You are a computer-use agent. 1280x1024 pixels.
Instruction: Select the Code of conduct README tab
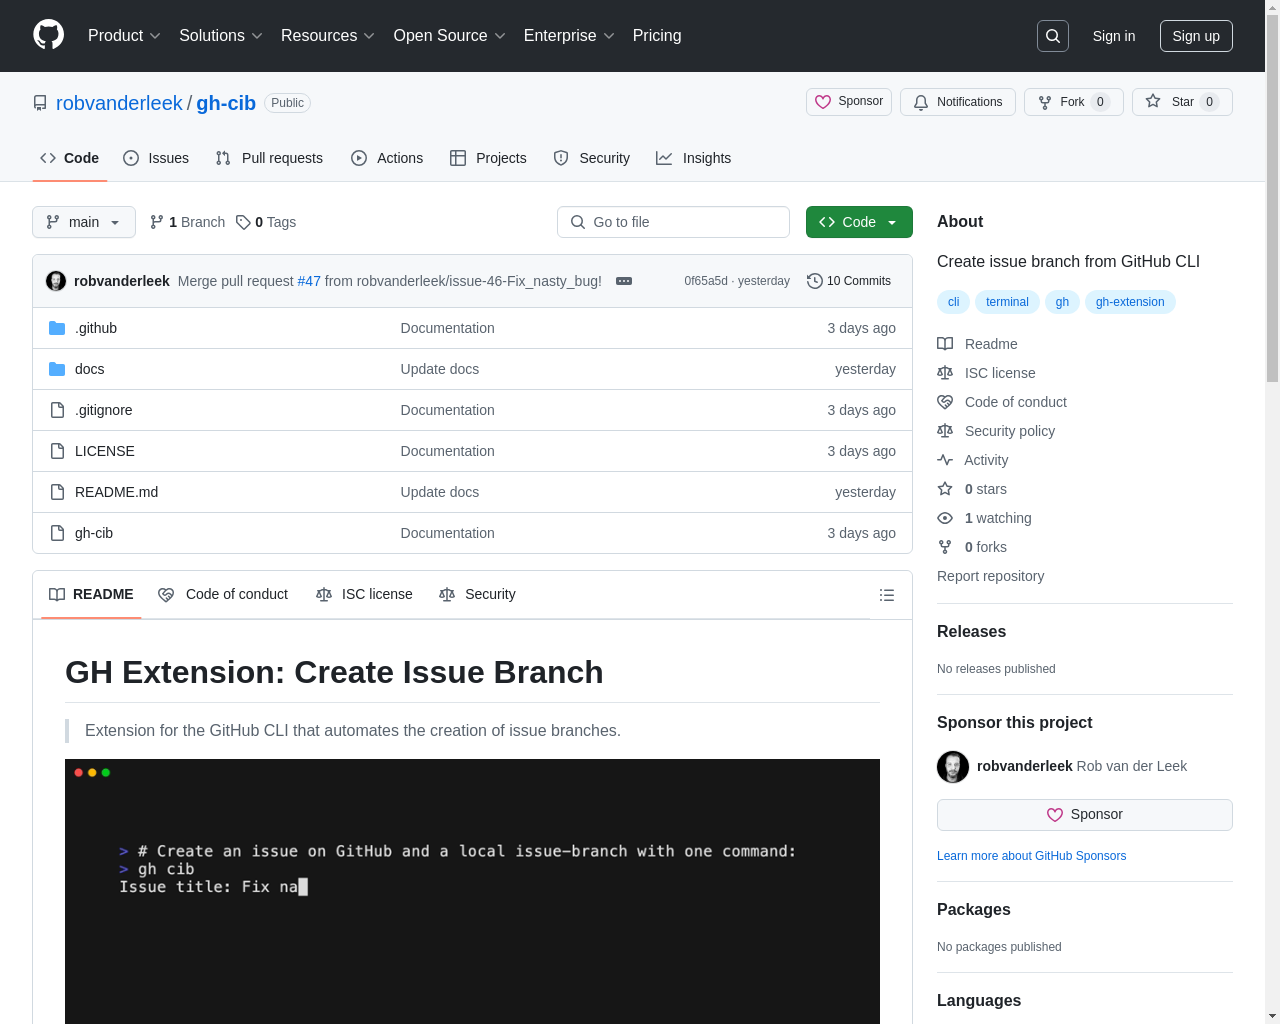223,594
